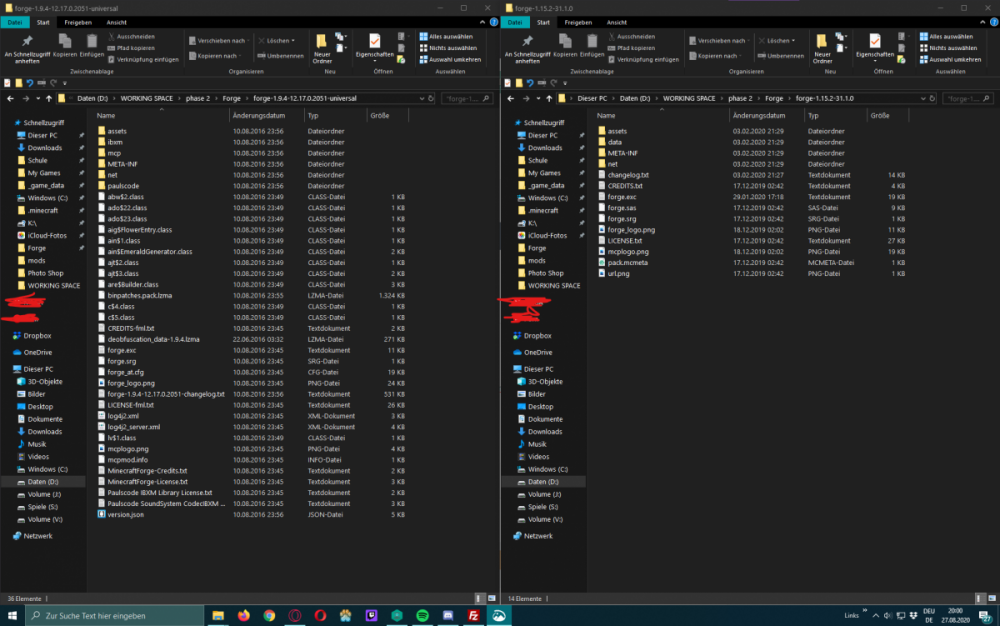Switch forge-1.9.4 window to large icons view
The width and height of the screenshot is (1000, 626).
tap(492, 599)
